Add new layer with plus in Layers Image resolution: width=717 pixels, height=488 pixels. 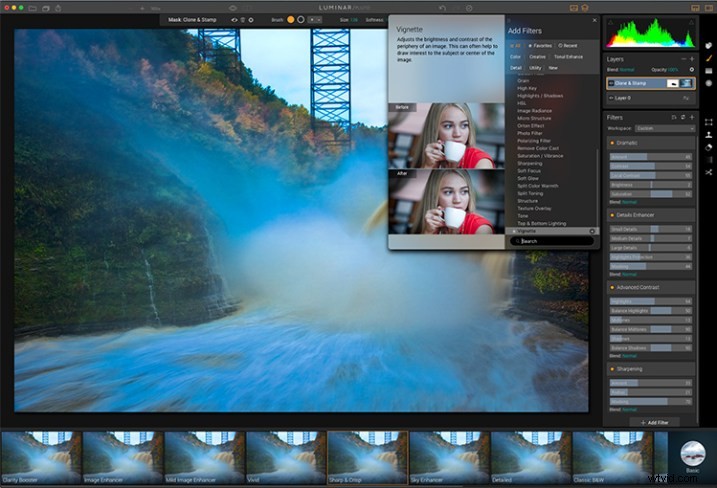click(692, 59)
